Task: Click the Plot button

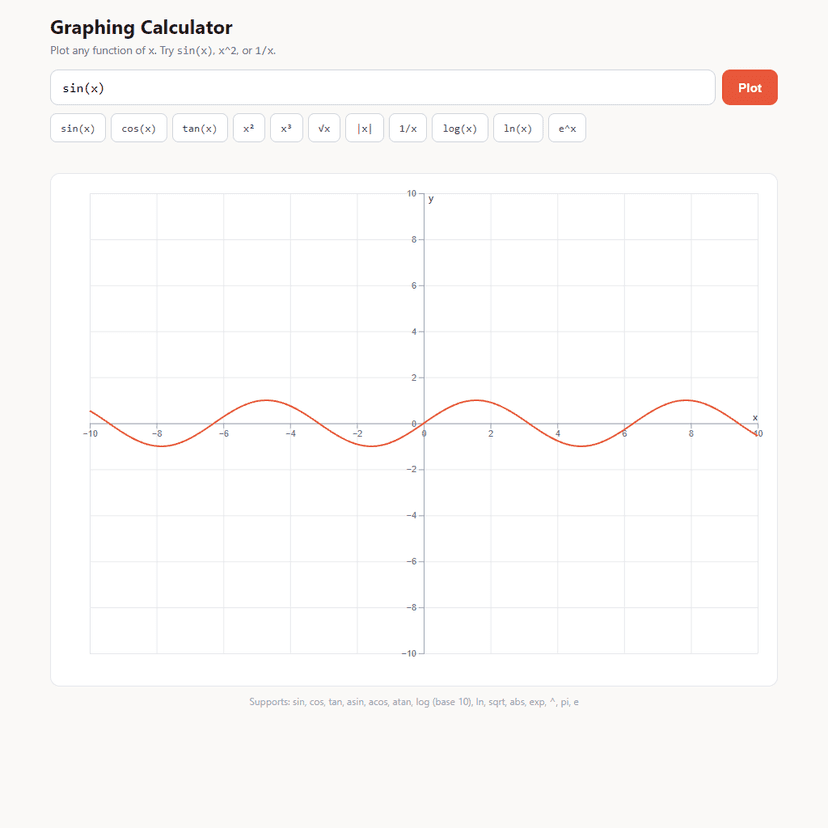Action: coord(749,87)
